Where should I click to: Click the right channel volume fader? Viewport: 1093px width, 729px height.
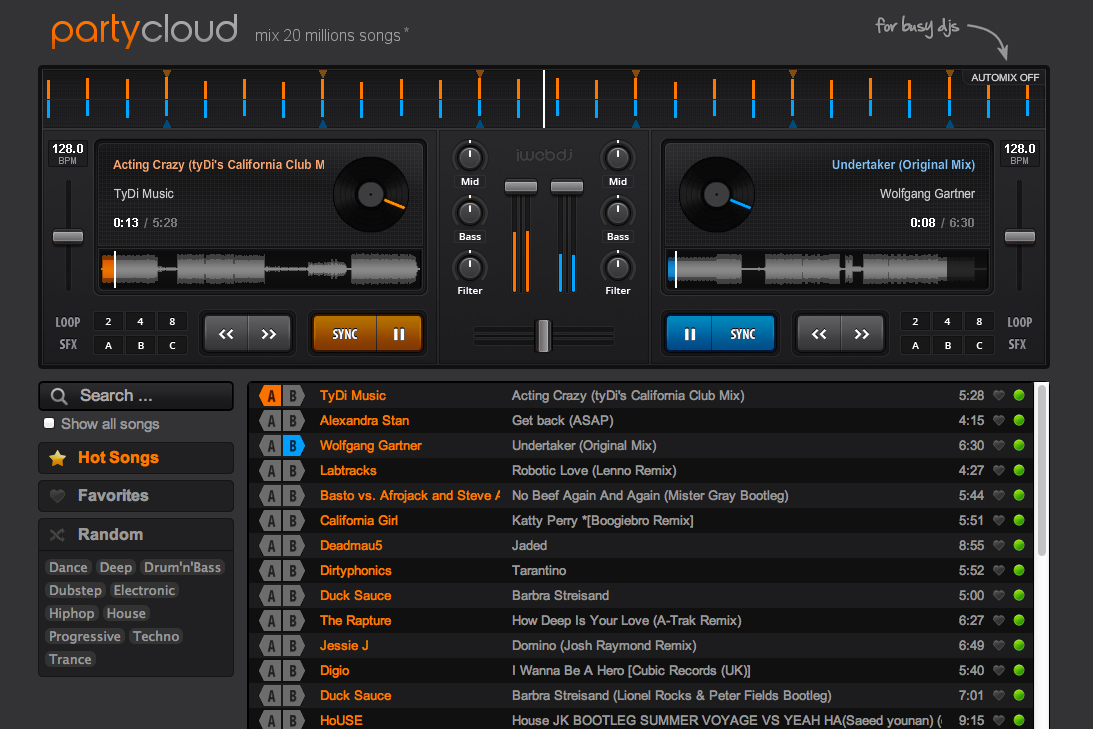tap(567, 186)
